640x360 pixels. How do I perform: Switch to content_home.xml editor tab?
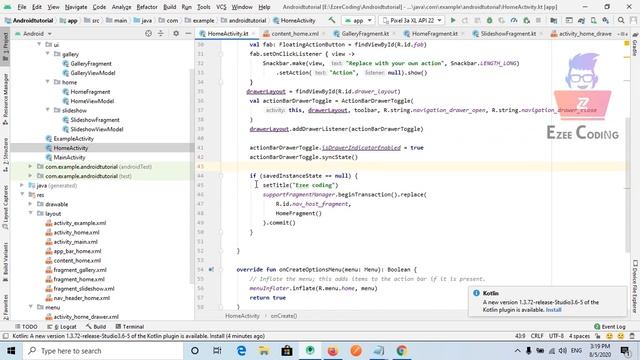[294, 33]
